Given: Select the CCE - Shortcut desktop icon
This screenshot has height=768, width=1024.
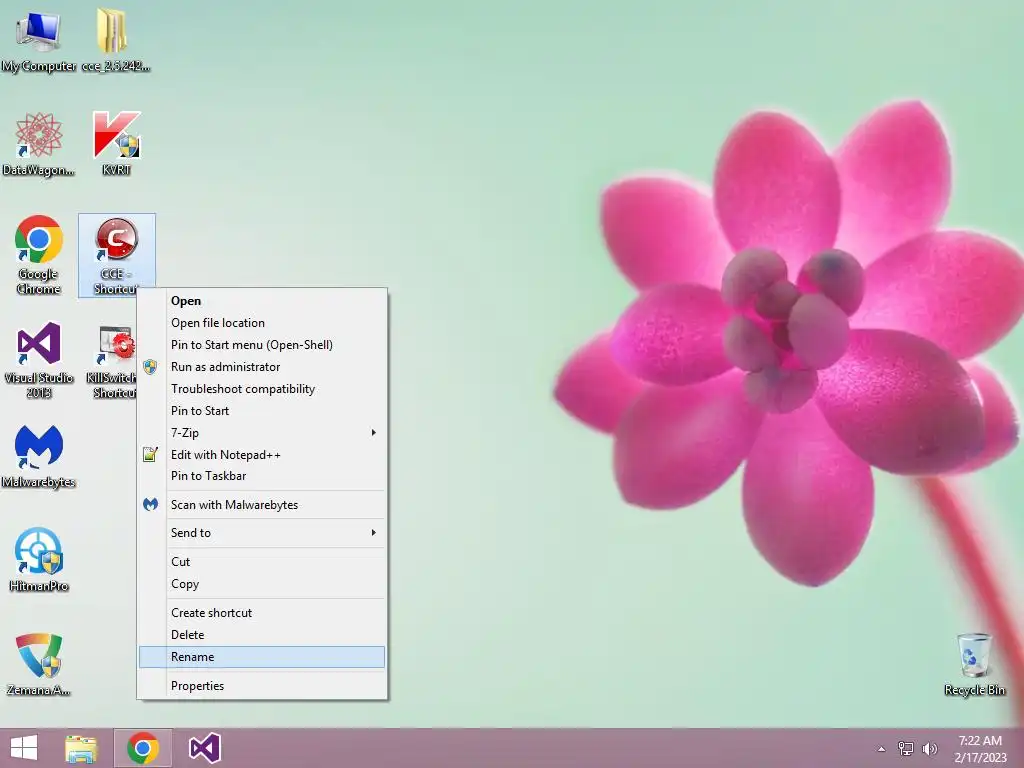Looking at the screenshot, I should 116,255.
